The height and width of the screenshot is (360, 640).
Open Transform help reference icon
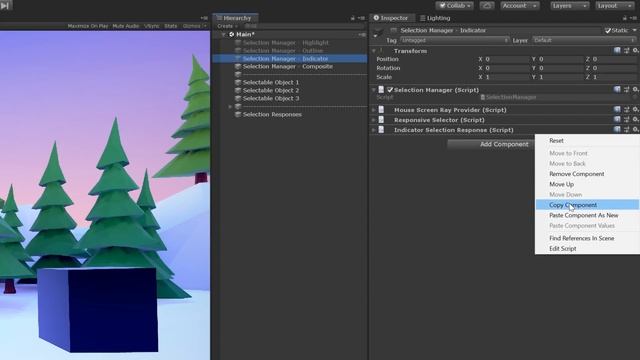[617, 51]
